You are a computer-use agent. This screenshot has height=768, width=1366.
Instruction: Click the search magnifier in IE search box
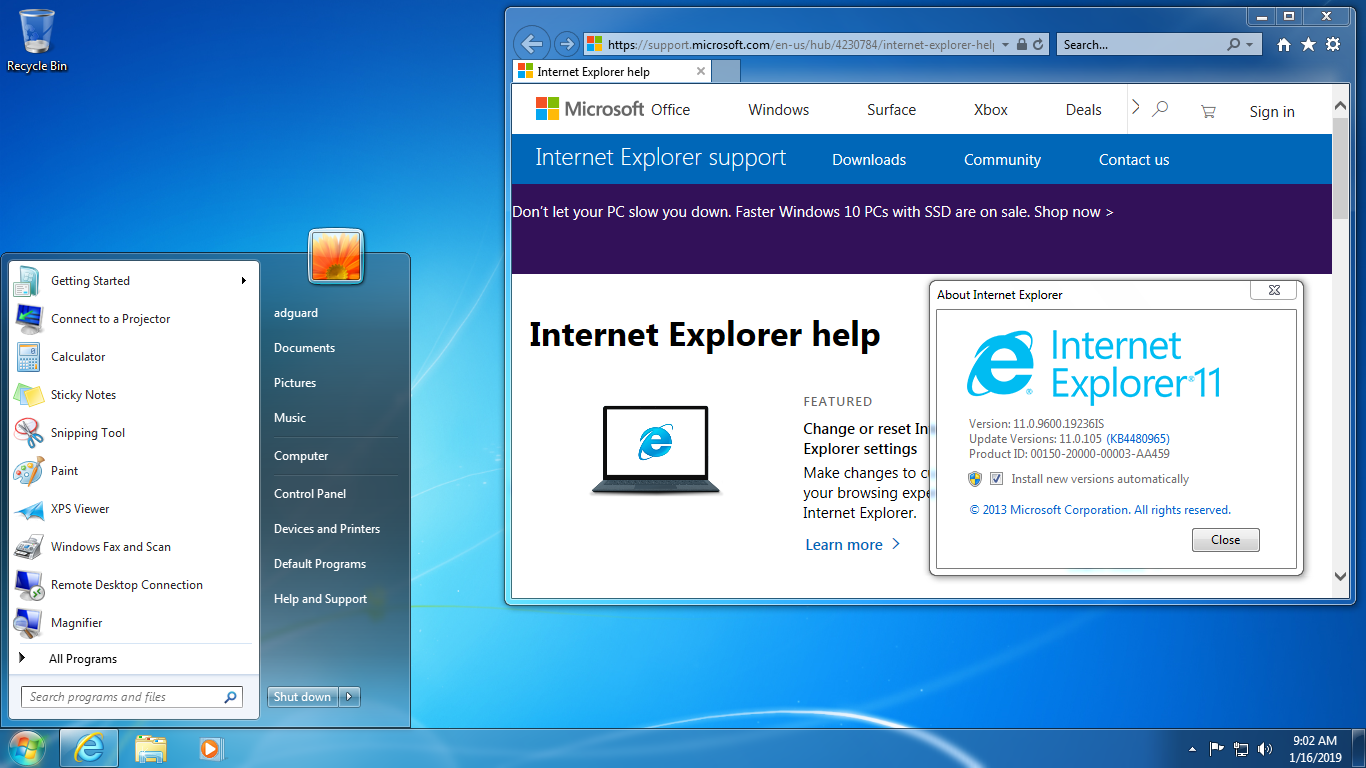[x=1234, y=45]
